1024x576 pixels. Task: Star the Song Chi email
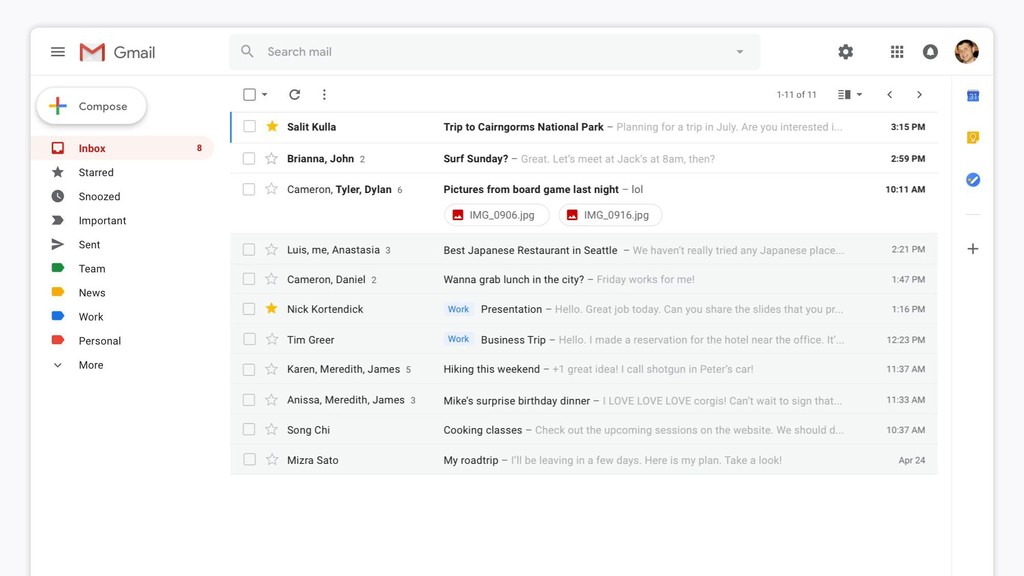tap(272, 429)
